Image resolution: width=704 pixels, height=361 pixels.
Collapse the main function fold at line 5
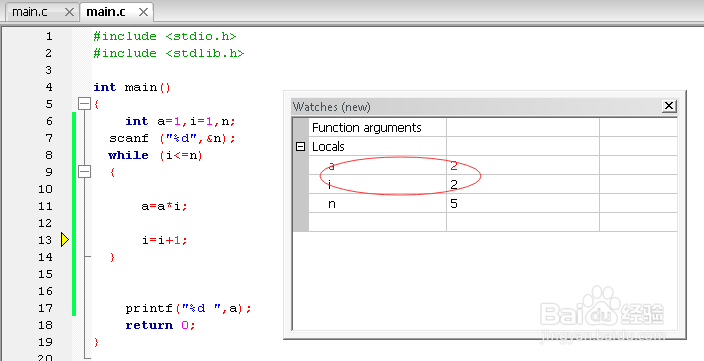click(x=84, y=104)
